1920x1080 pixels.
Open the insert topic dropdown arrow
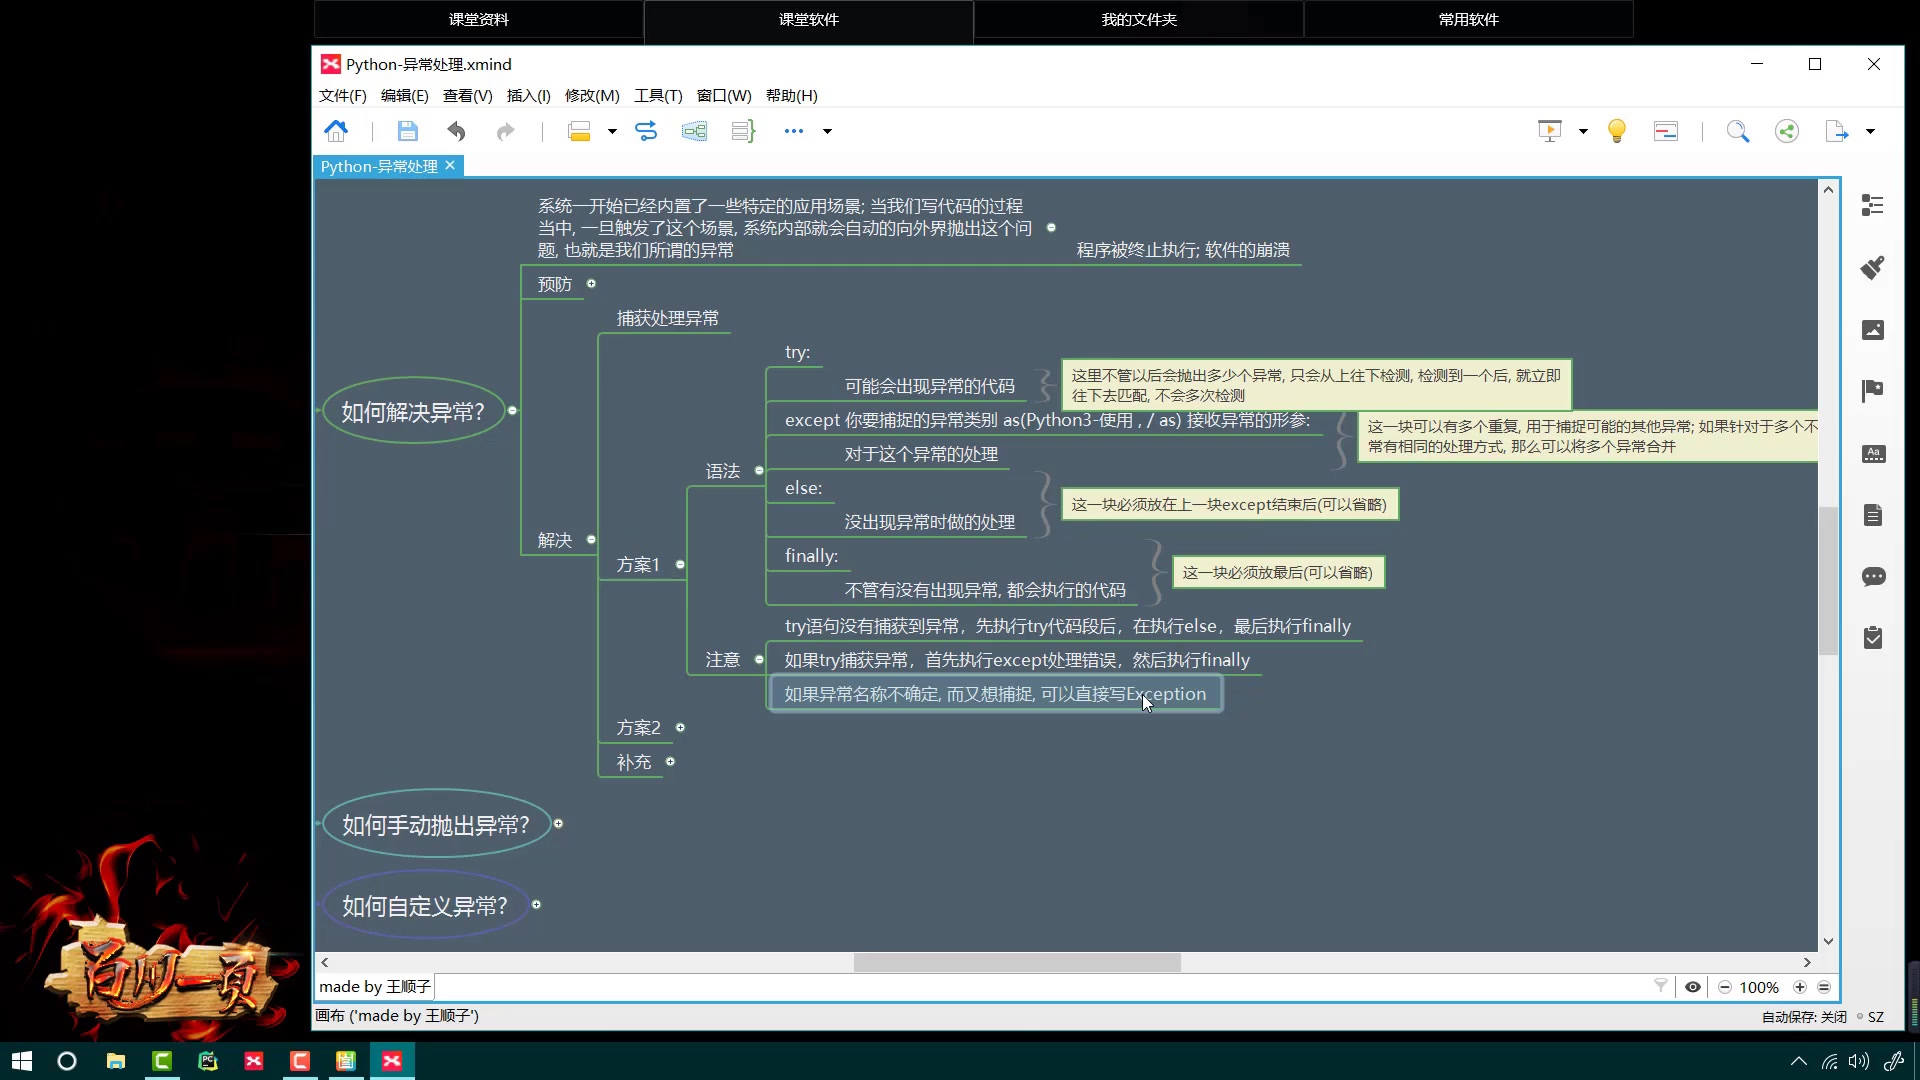pyautogui.click(x=611, y=131)
